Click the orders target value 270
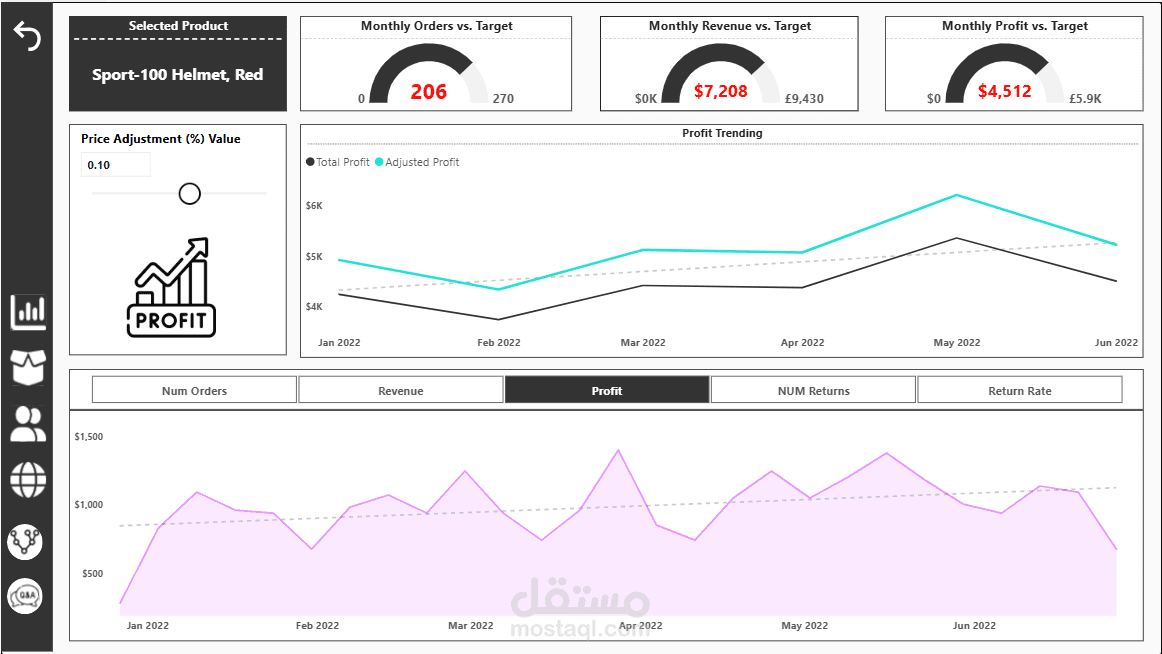The height and width of the screenshot is (654, 1162). click(503, 99)
